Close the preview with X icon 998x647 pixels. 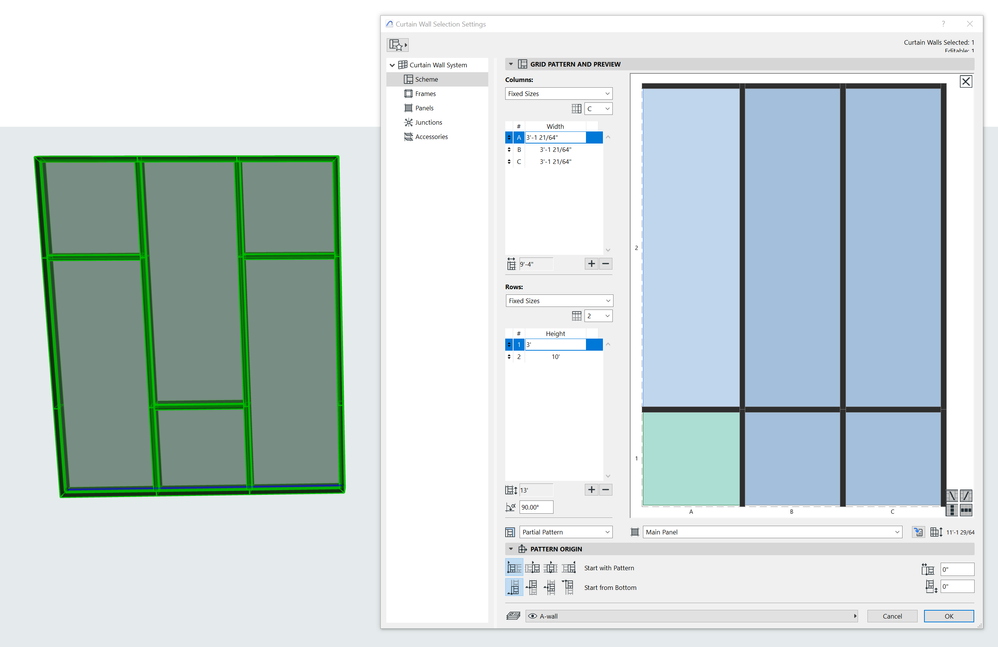[x=966, y=81]
